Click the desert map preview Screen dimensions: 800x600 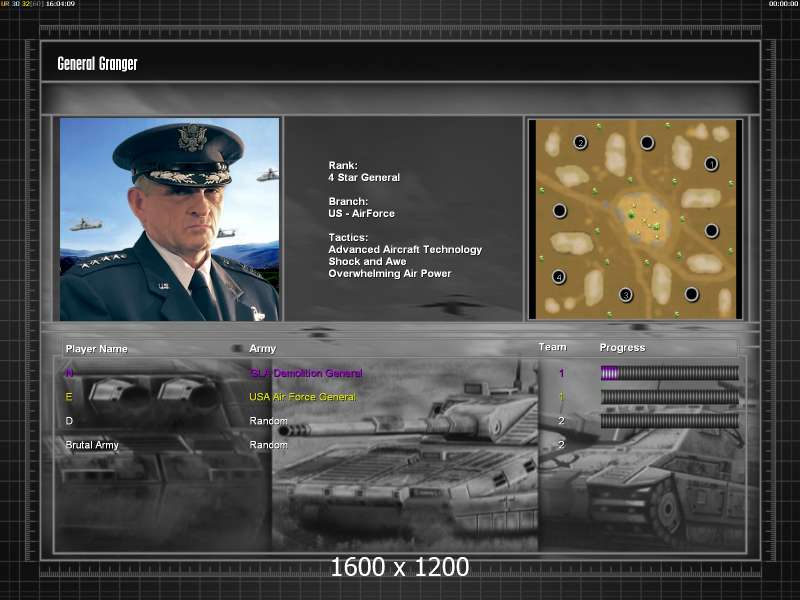[636, 219]
